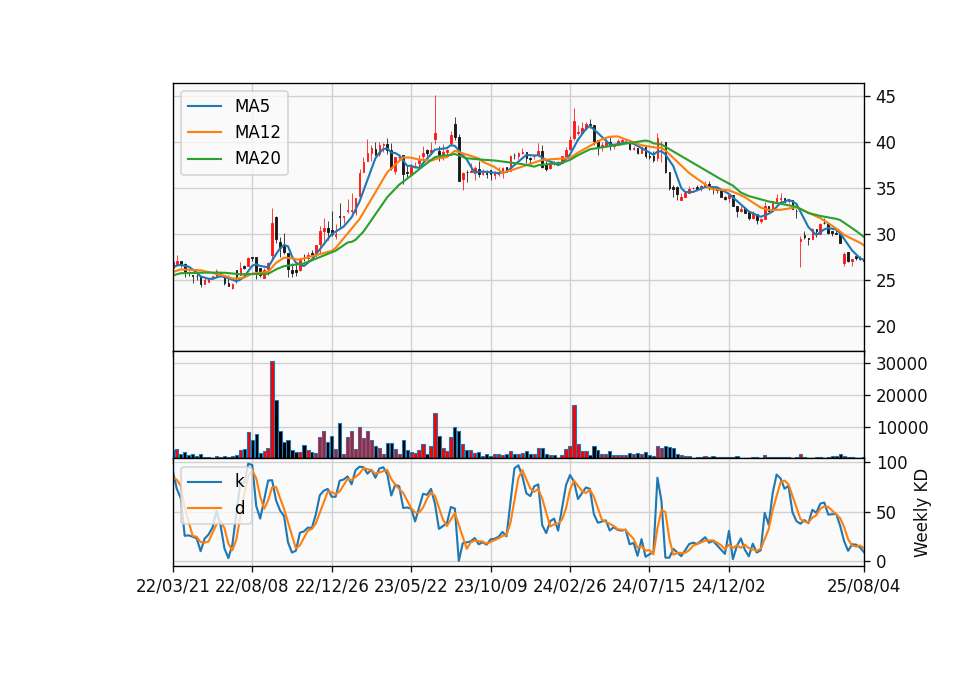Click the 22/12/26 date tick label
The image size is (960, 690).
point(332,586)
